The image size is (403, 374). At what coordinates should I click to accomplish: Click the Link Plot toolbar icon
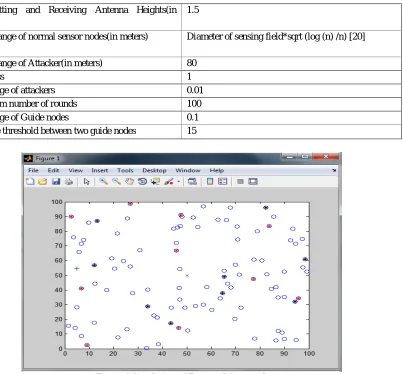click(x=192, y=181)
